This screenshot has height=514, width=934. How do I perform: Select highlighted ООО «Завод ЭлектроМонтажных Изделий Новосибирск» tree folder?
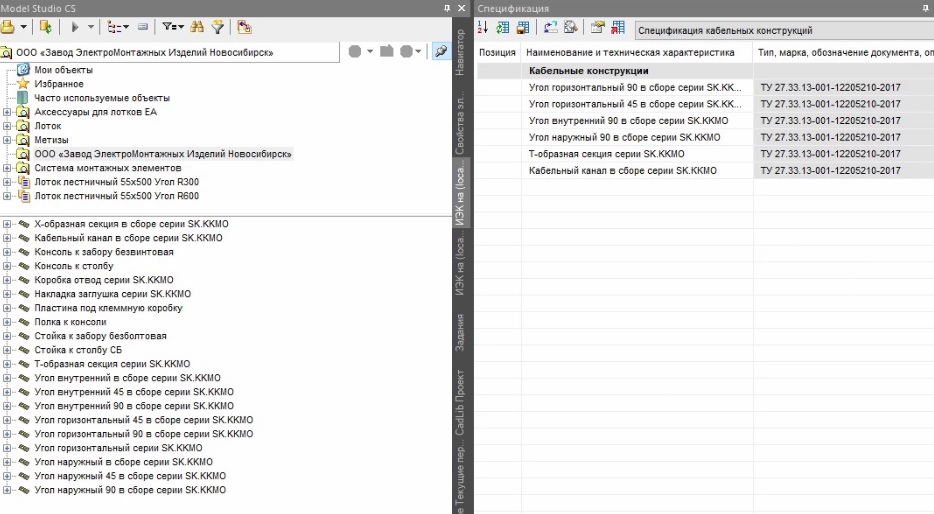coord(163,154)
